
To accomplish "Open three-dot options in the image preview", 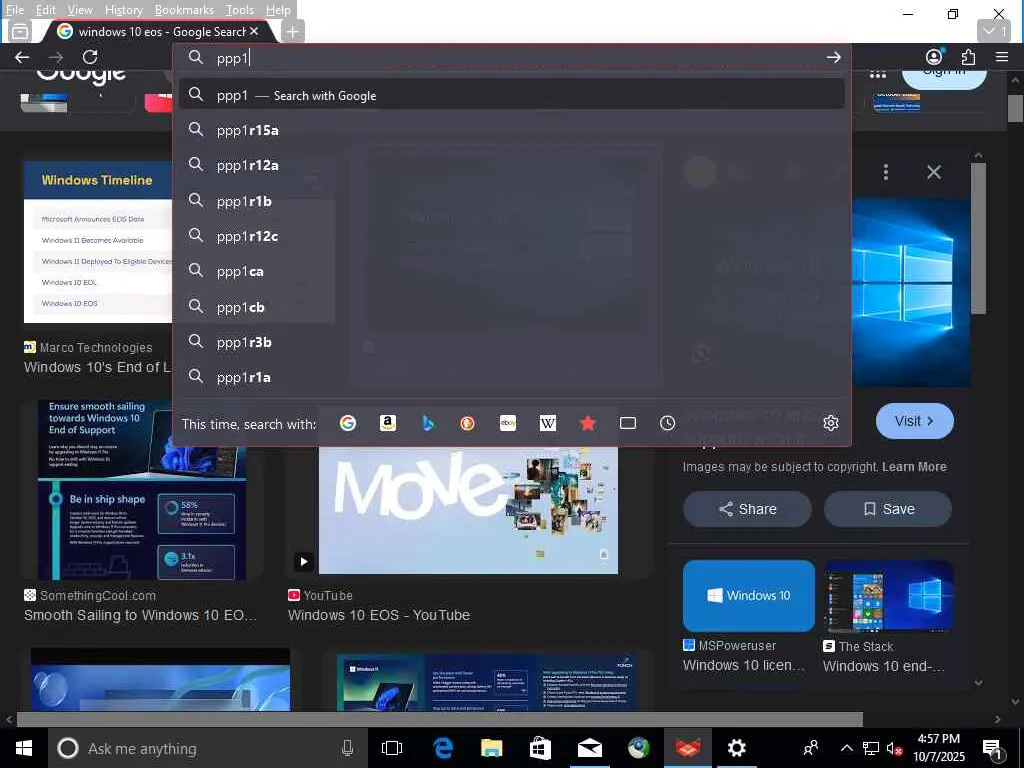I will point(886,172).
